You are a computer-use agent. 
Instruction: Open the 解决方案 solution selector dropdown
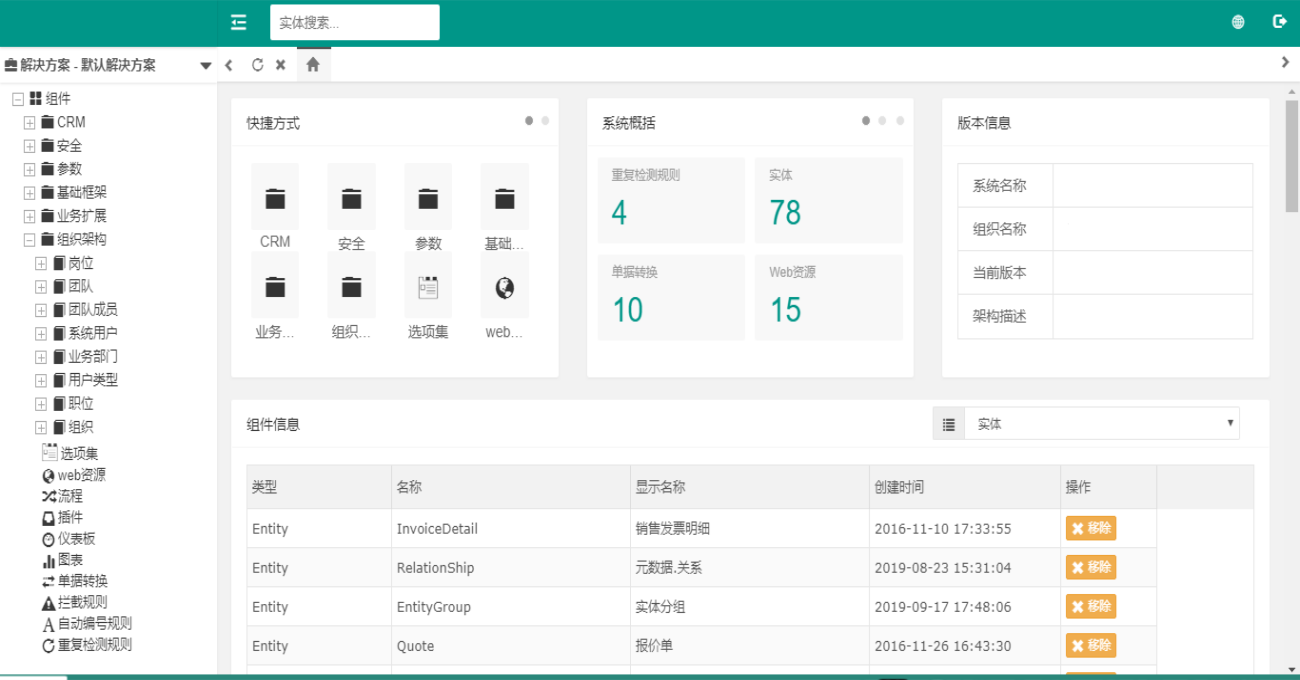(x=108, y=65)
